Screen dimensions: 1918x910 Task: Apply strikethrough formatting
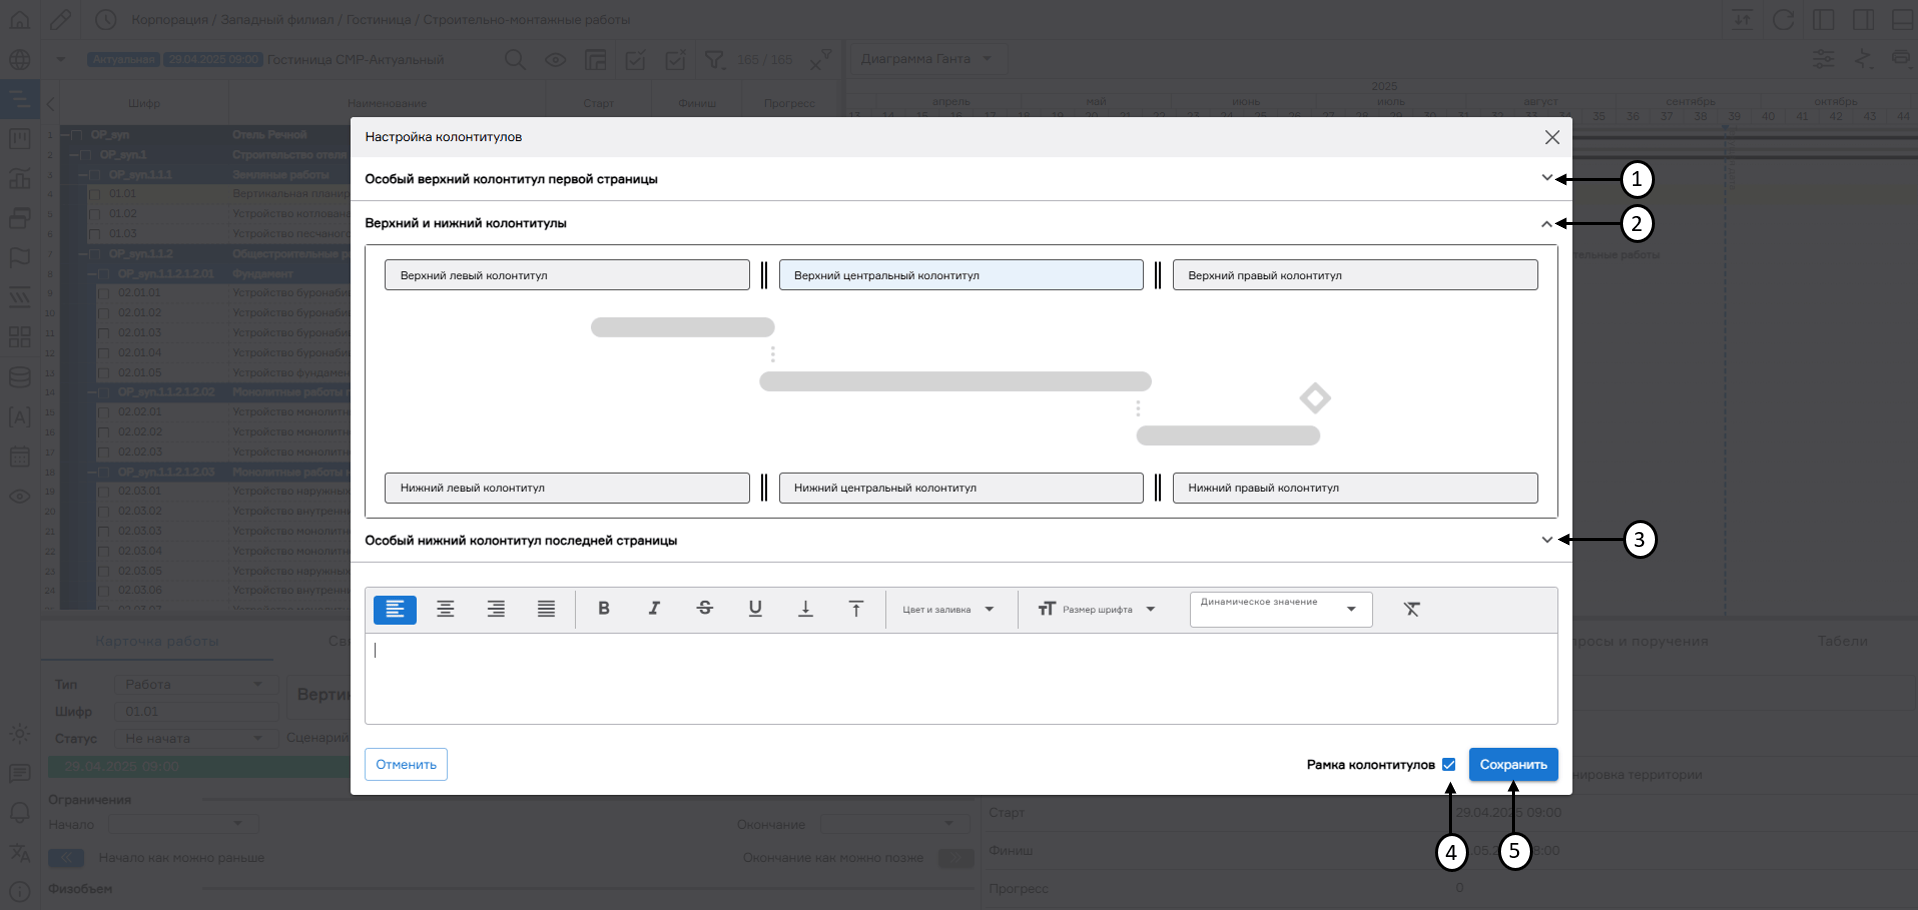(705, 609)
